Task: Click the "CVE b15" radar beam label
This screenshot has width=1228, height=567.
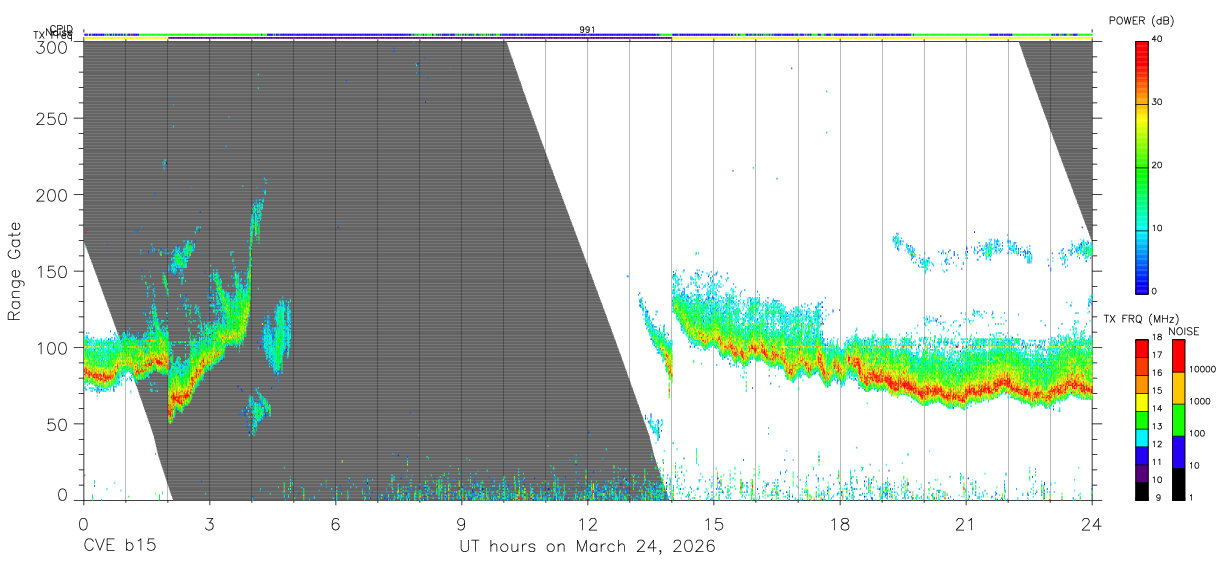Action: [x=119, y=547]
